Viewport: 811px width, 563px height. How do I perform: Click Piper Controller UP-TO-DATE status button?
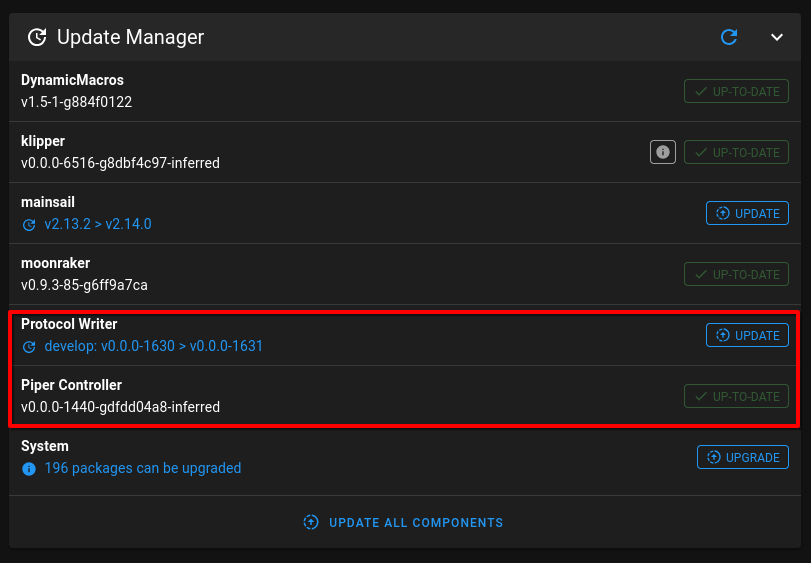pyautogui.click(x=736, y=396)
